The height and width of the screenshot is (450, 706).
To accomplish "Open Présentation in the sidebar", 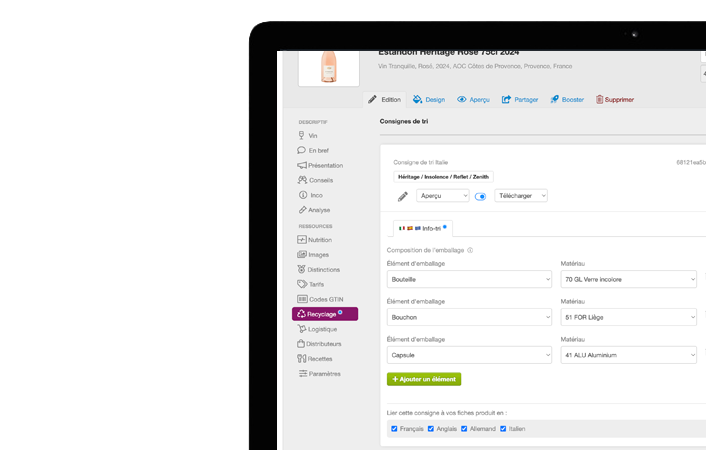I will coord(320,165).
